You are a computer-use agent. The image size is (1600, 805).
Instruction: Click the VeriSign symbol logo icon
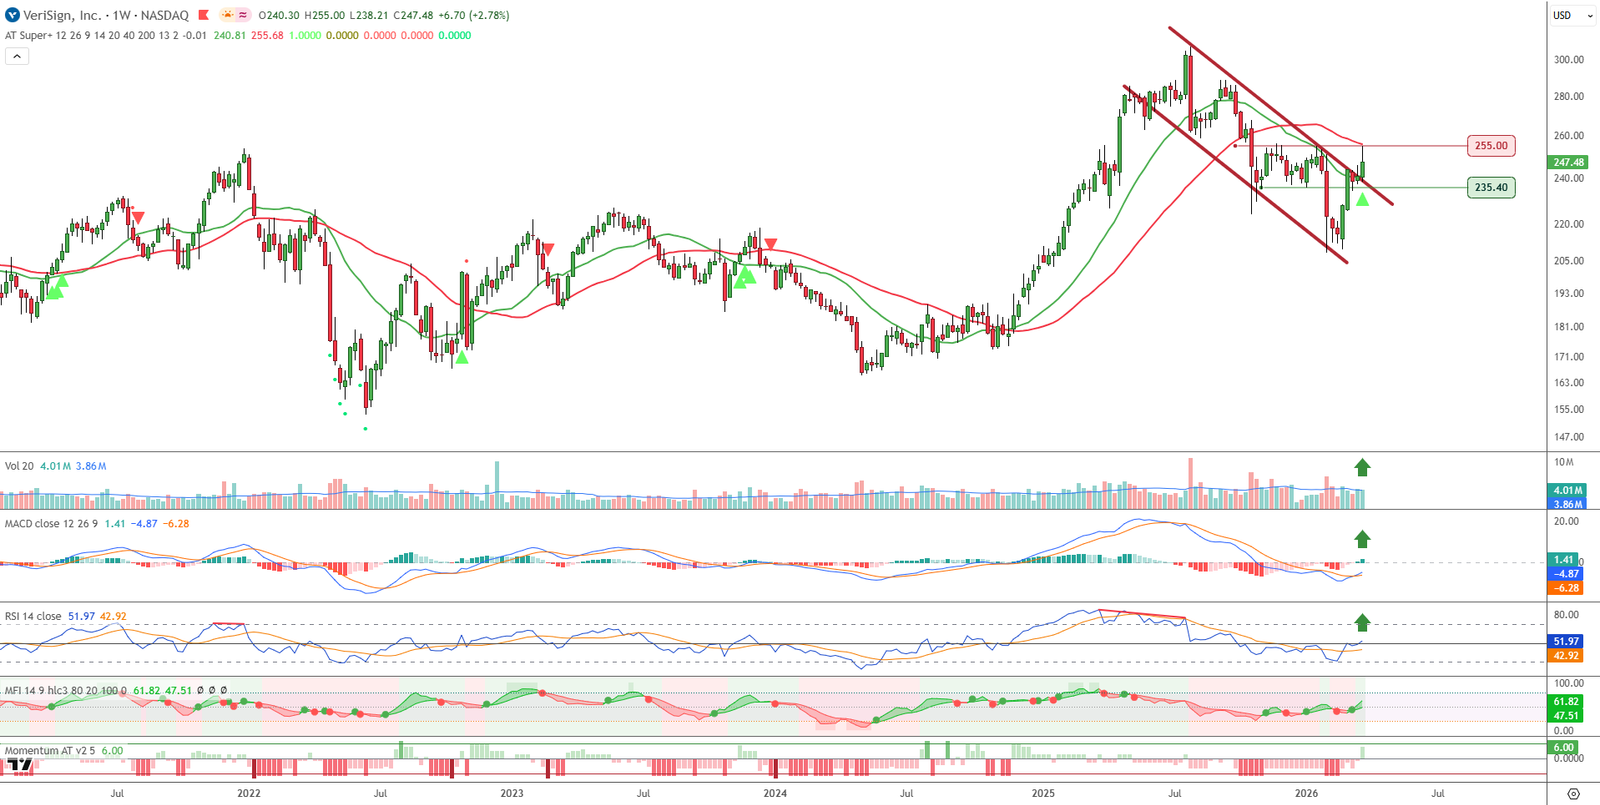[12, 15]
